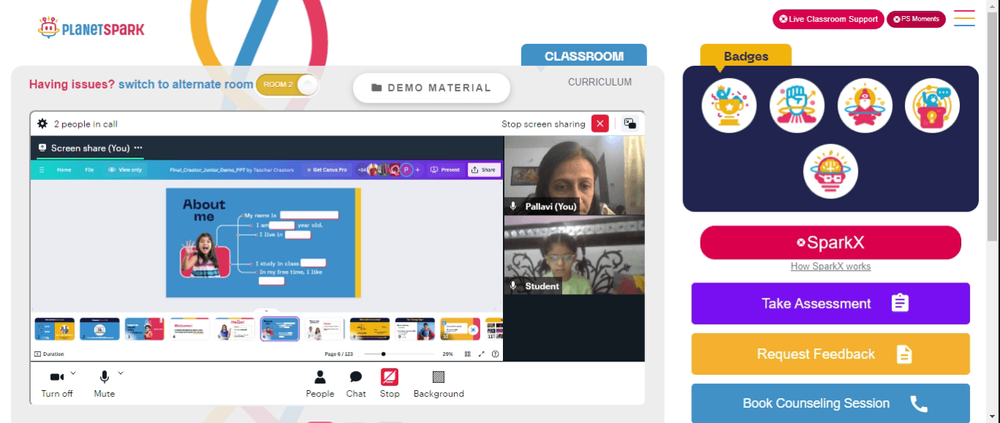Select slide thumbnail 9
This screenshot has width=1000, height=423.
(x=415, y=329)
